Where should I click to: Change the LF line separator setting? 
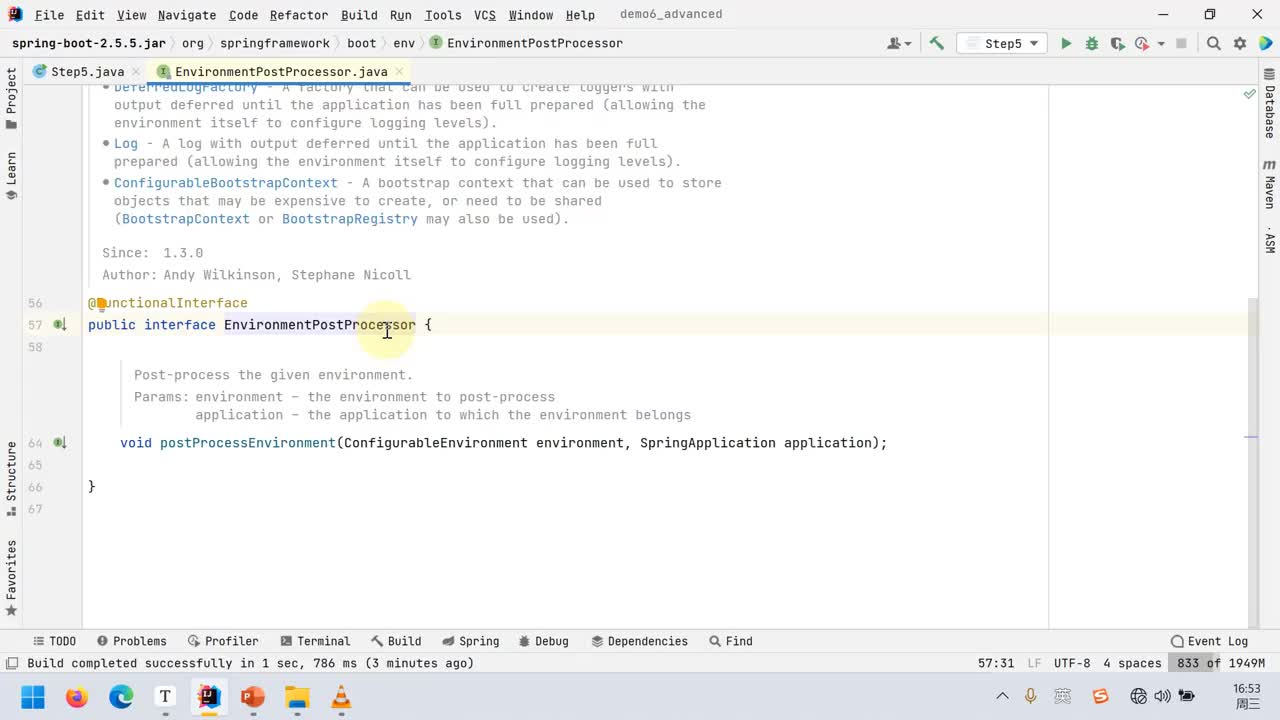click(x=1034, y=663)
